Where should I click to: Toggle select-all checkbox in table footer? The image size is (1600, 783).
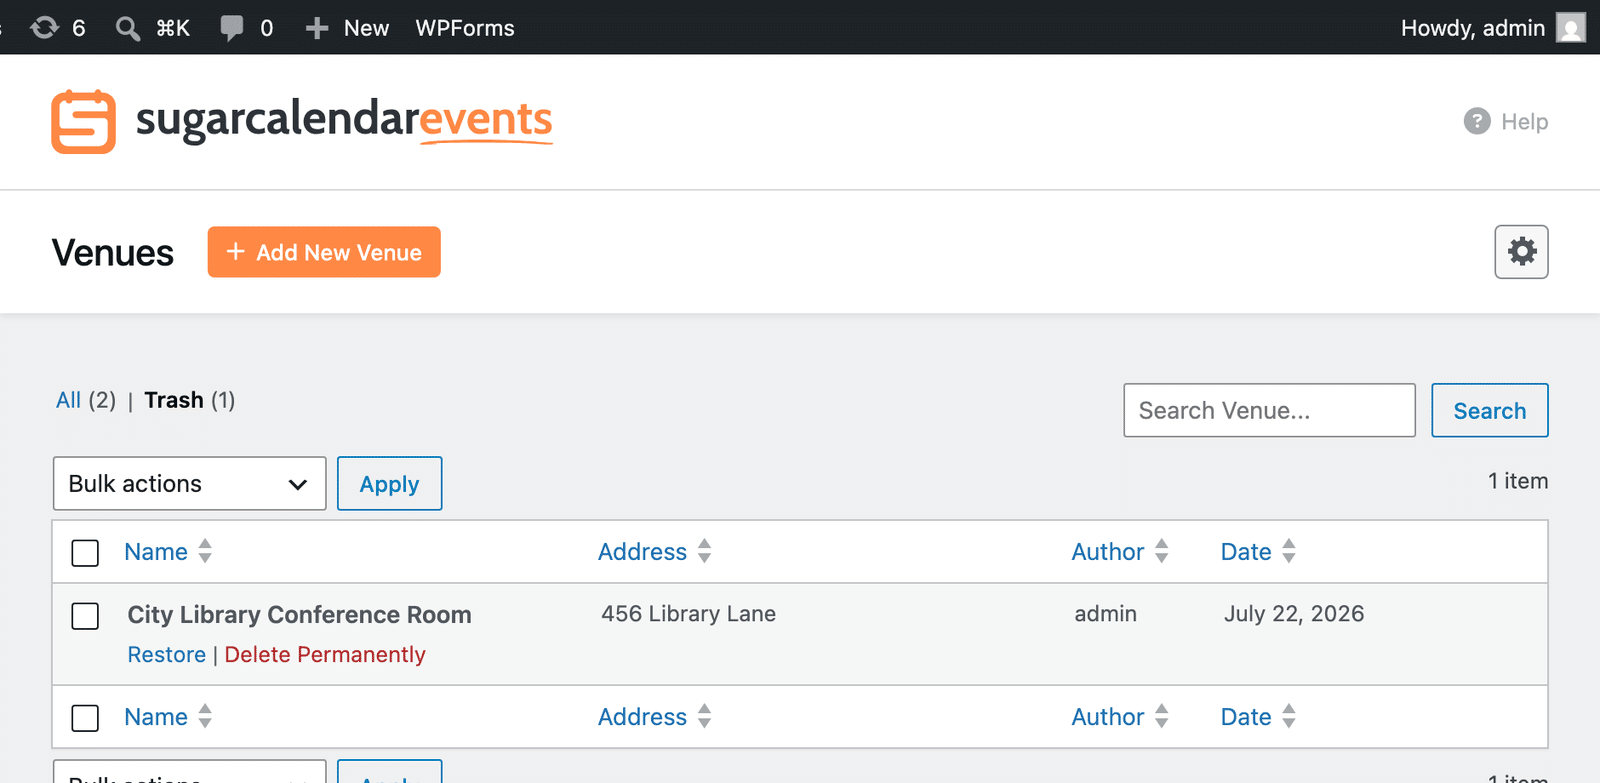point(85,718)
